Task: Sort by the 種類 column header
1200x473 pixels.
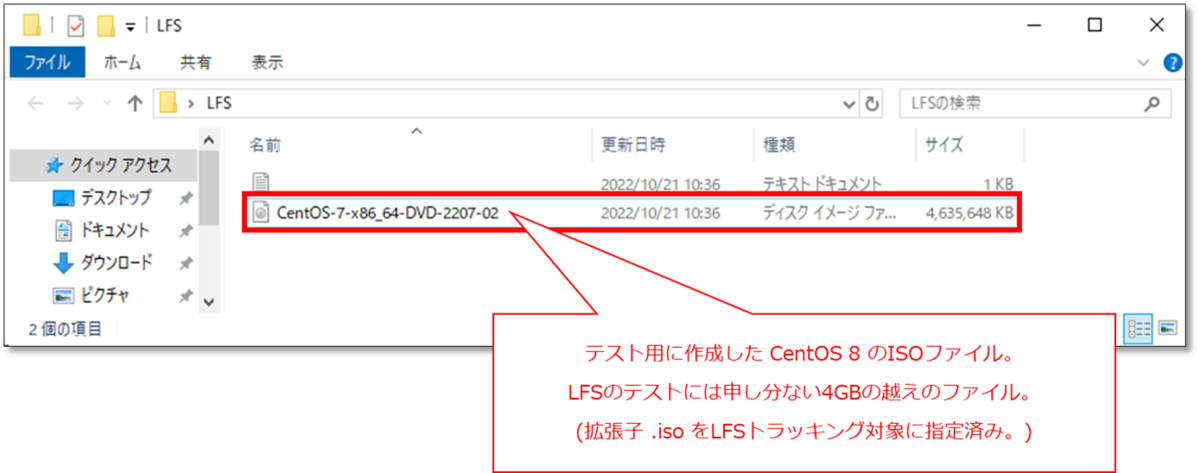Action: click(778, 145)
